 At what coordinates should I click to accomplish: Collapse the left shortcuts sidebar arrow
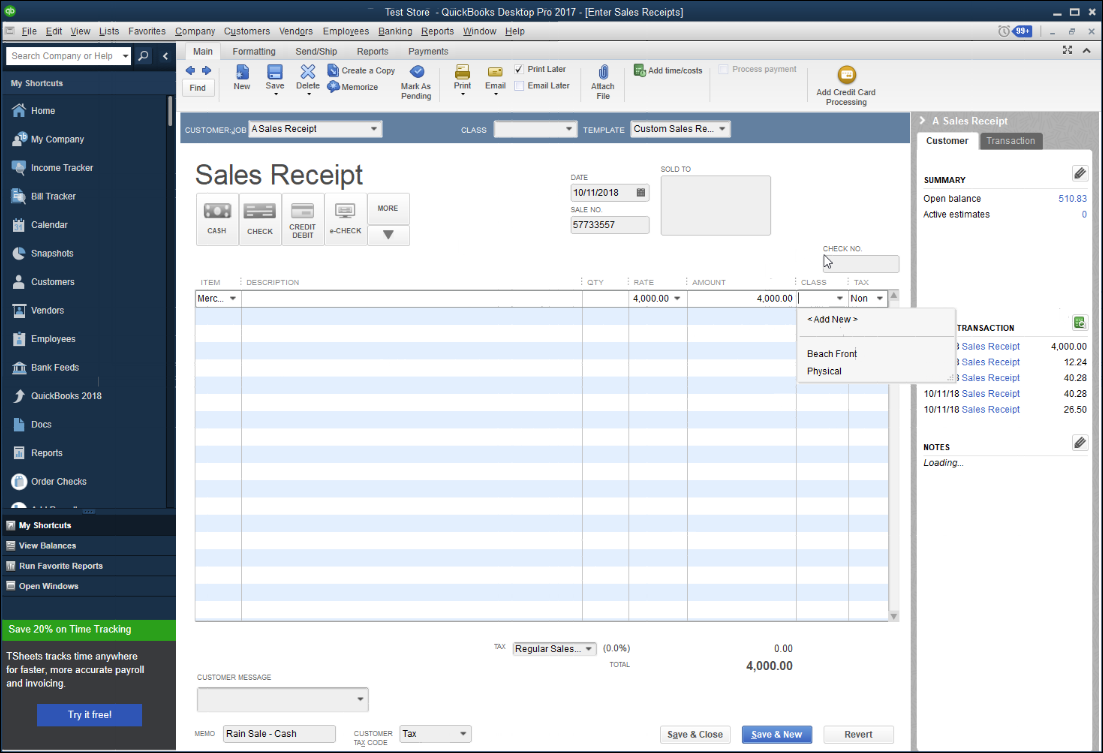[x=165, y=56]
